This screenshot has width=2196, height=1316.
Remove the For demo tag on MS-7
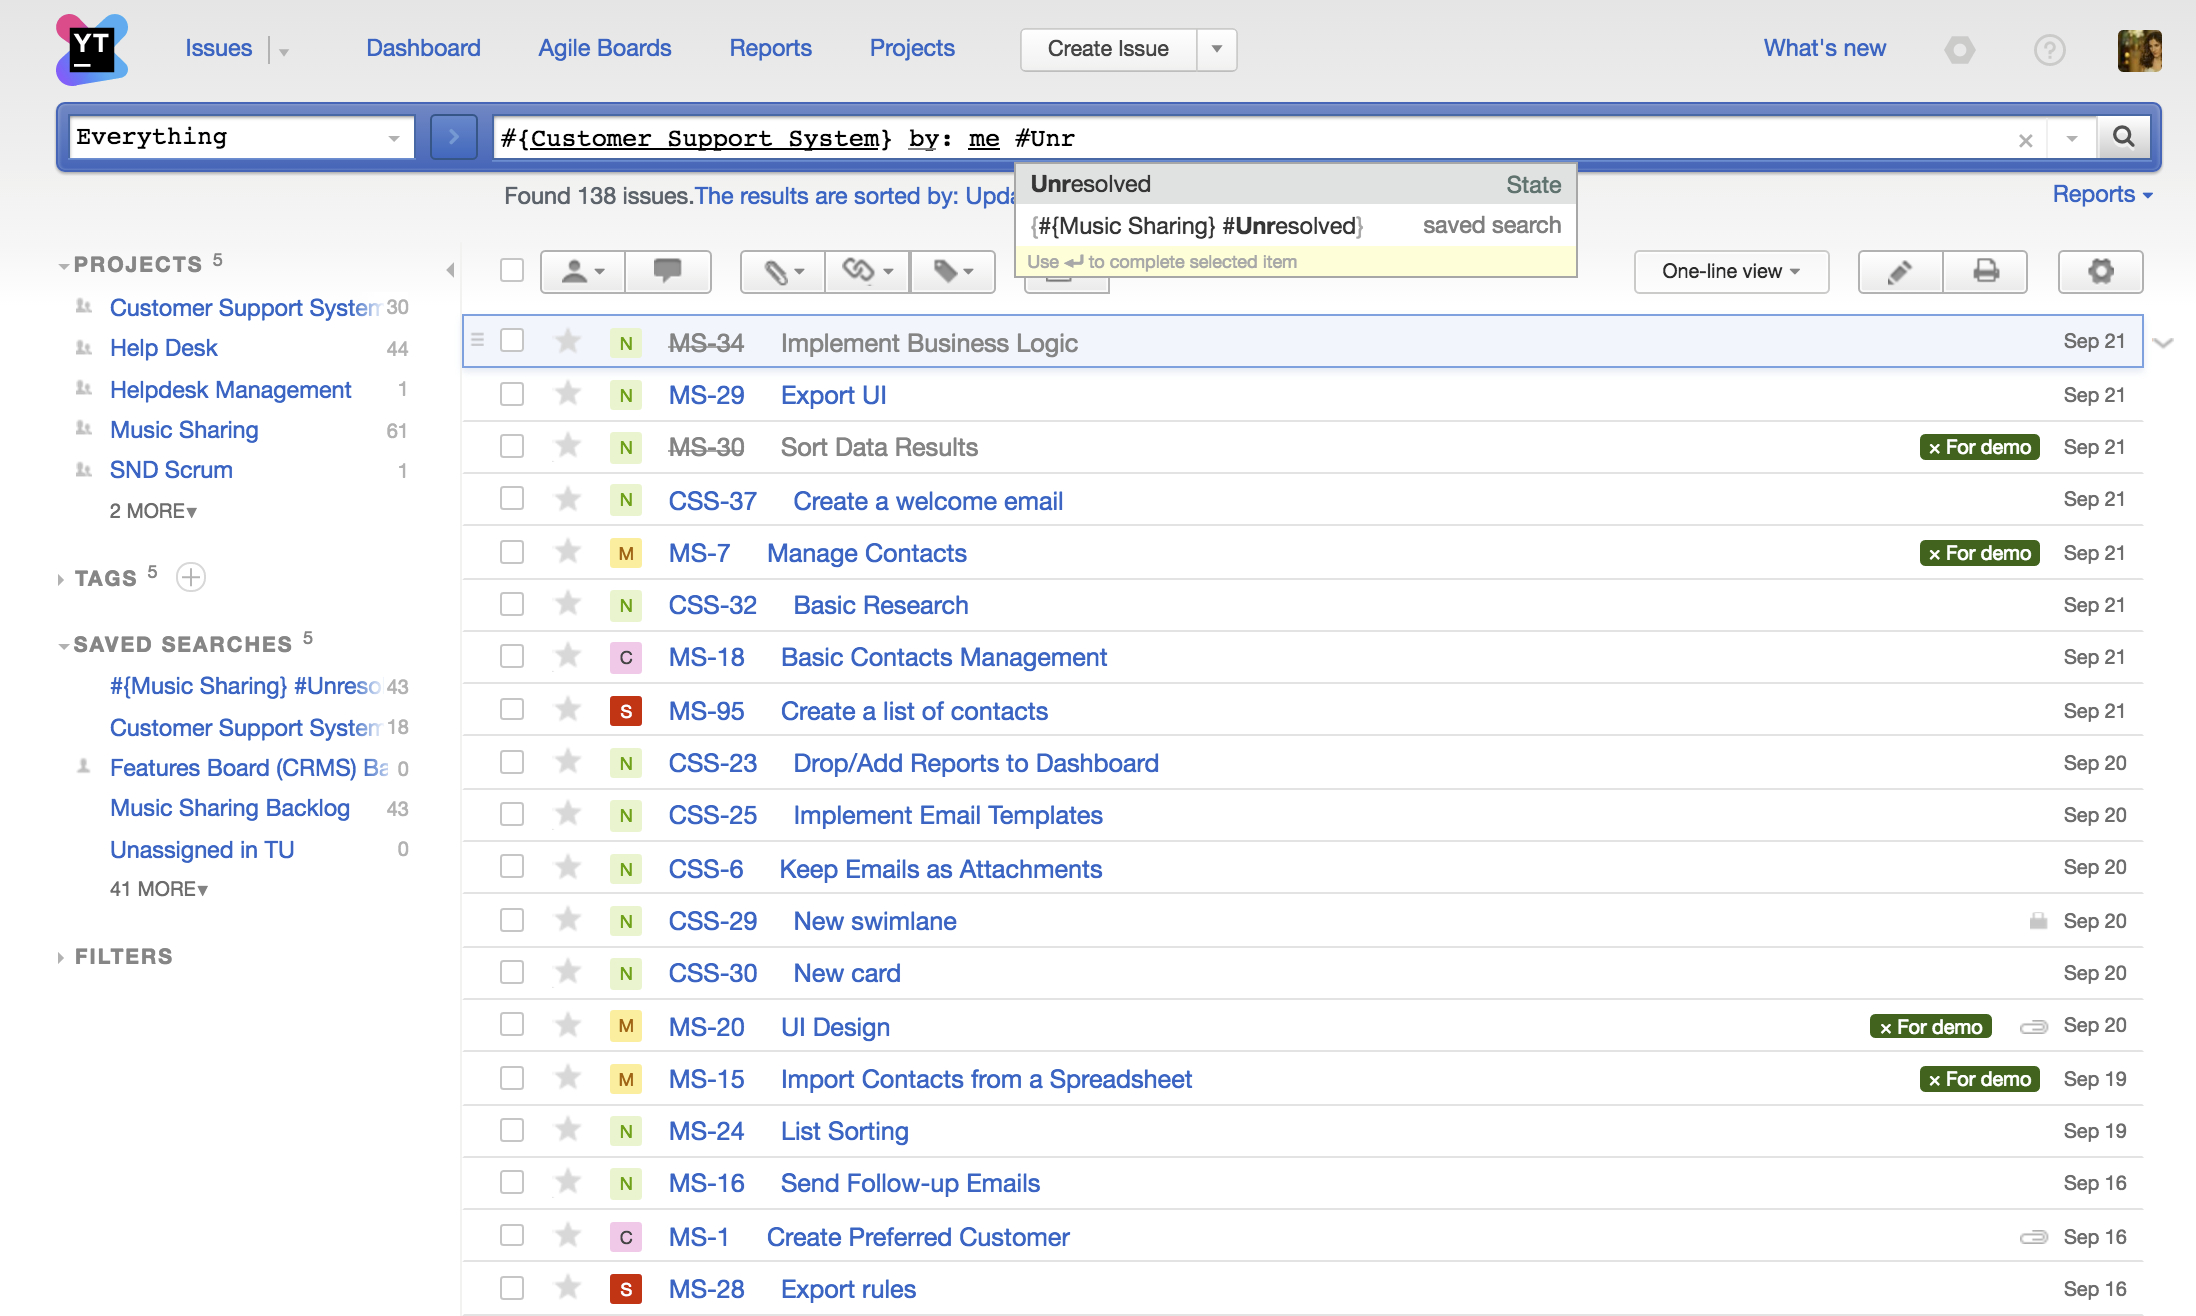pyautogui.click(x=1934, y=554)
